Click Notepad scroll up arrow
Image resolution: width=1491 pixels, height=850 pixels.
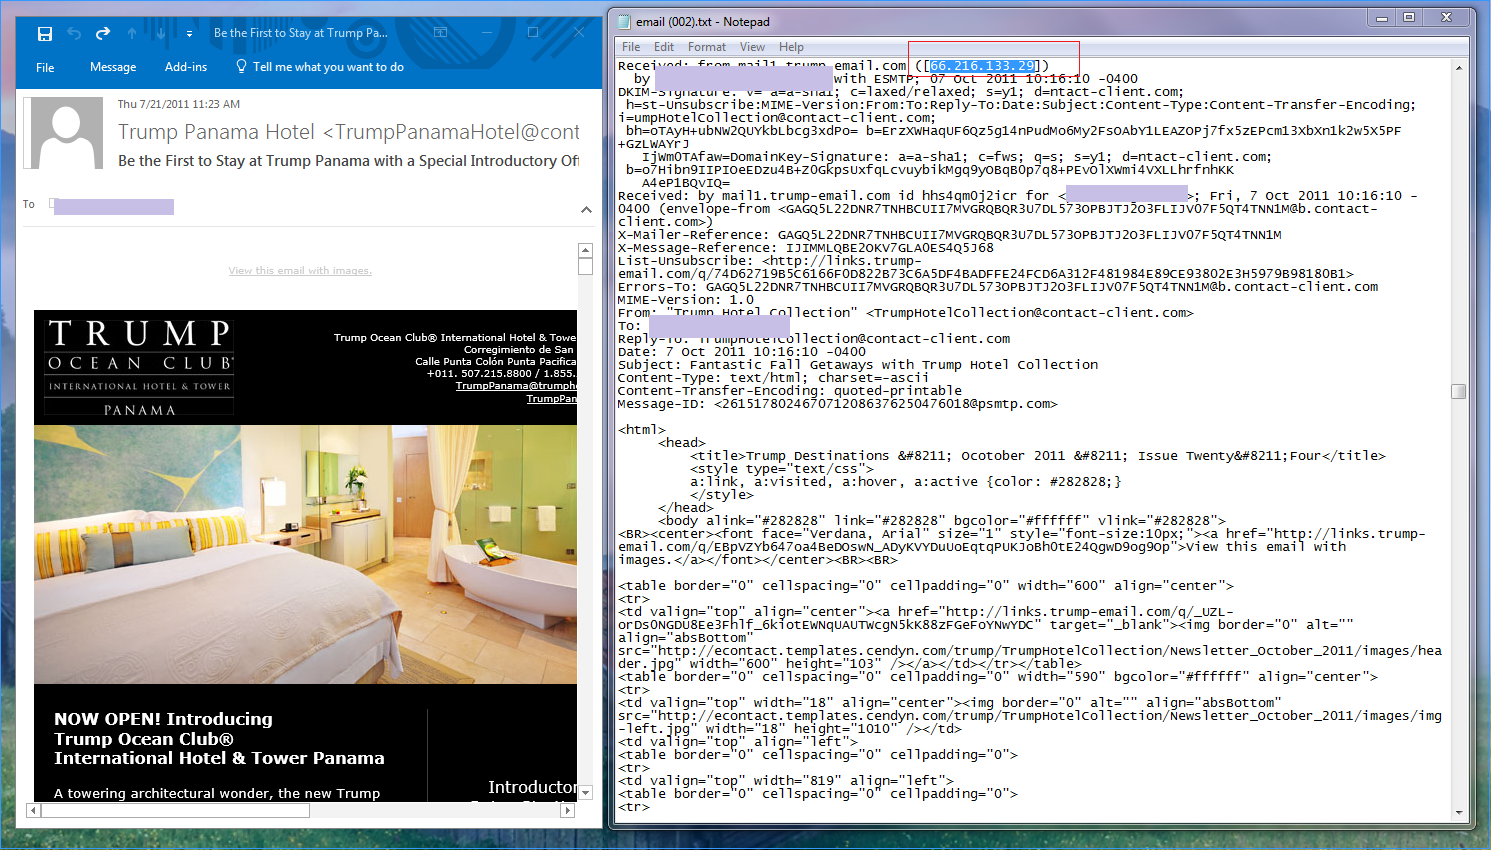tap(1459, 68)
